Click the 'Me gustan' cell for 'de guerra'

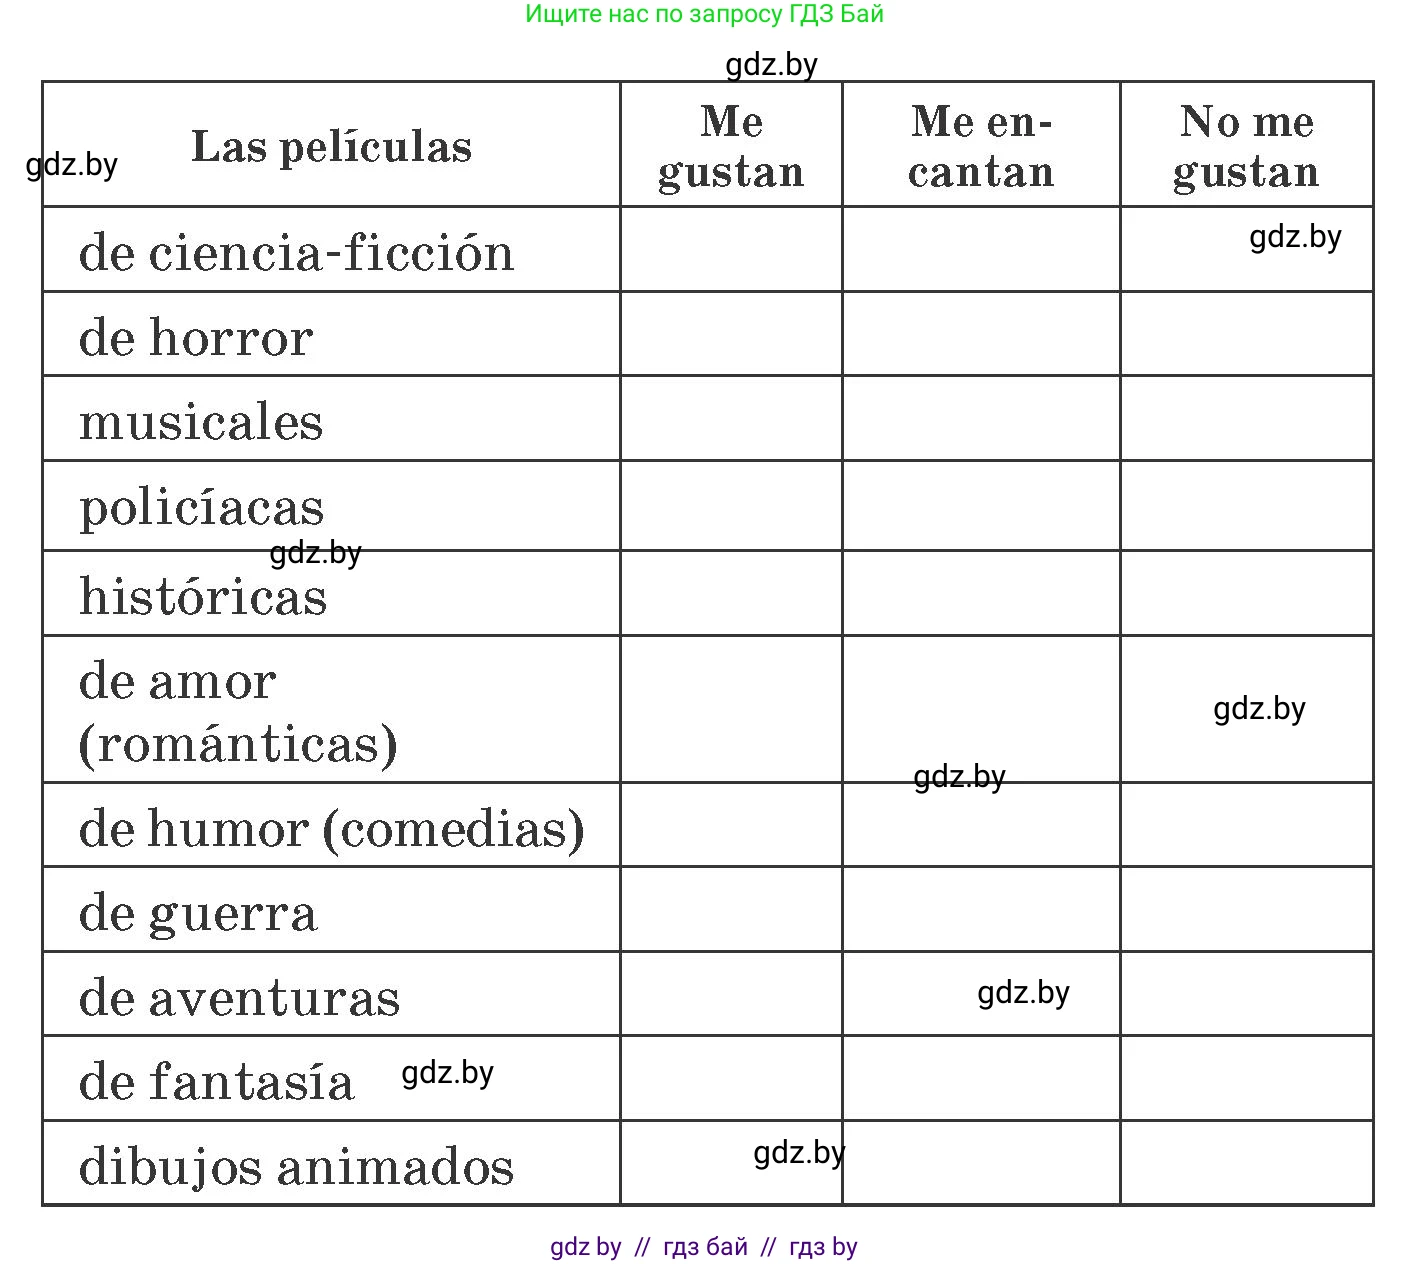tap(731, 909)
